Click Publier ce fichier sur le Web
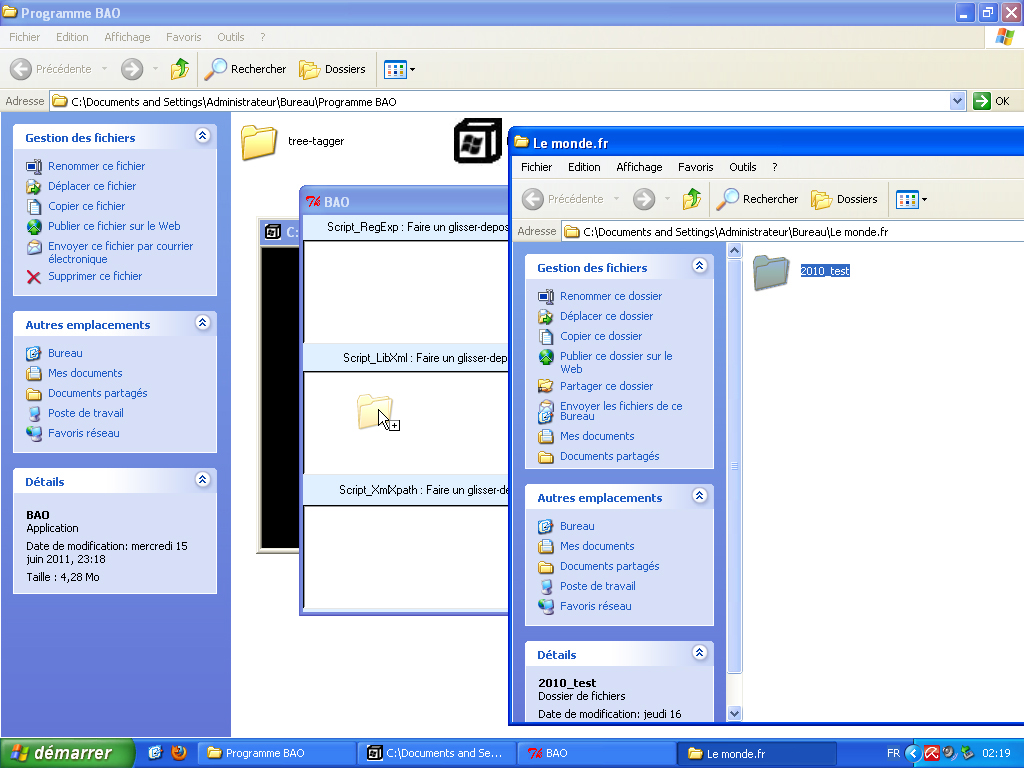The height and width of the screenshot is (768, 1024). tap(114, 226)
